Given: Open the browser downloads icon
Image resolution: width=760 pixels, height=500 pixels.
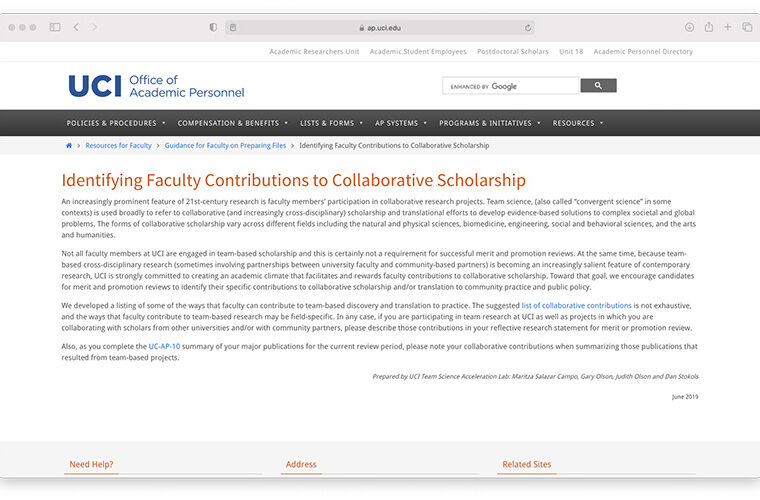Looking at the screenshot, I should (689, 27).
